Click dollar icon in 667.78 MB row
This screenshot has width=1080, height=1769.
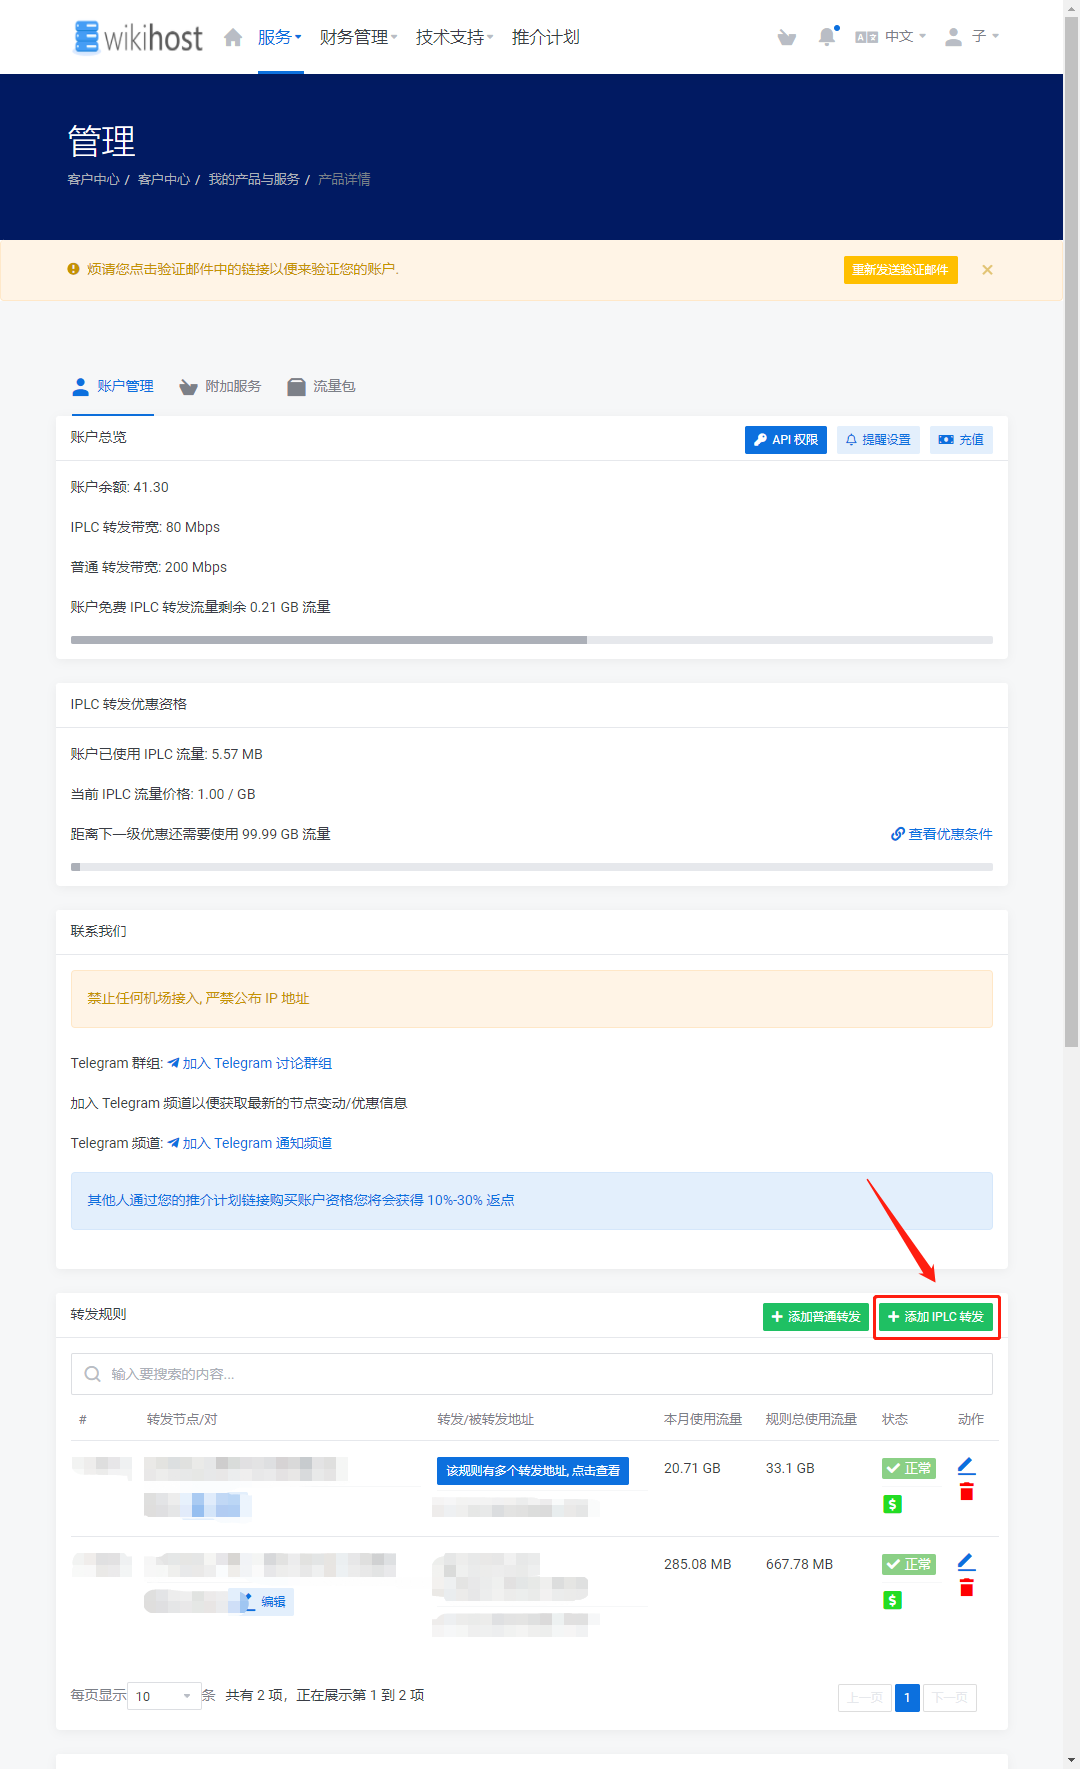(x=893, y=1600)
